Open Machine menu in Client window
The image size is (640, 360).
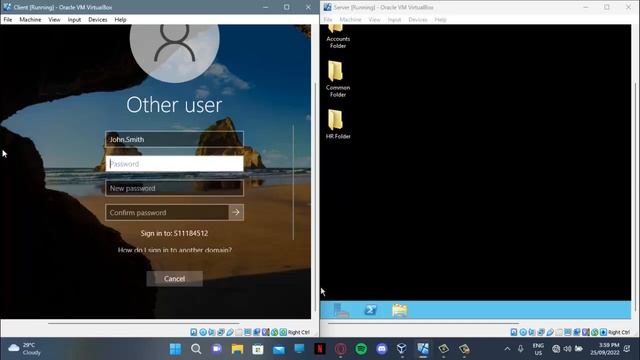click(x=30, y=20)
